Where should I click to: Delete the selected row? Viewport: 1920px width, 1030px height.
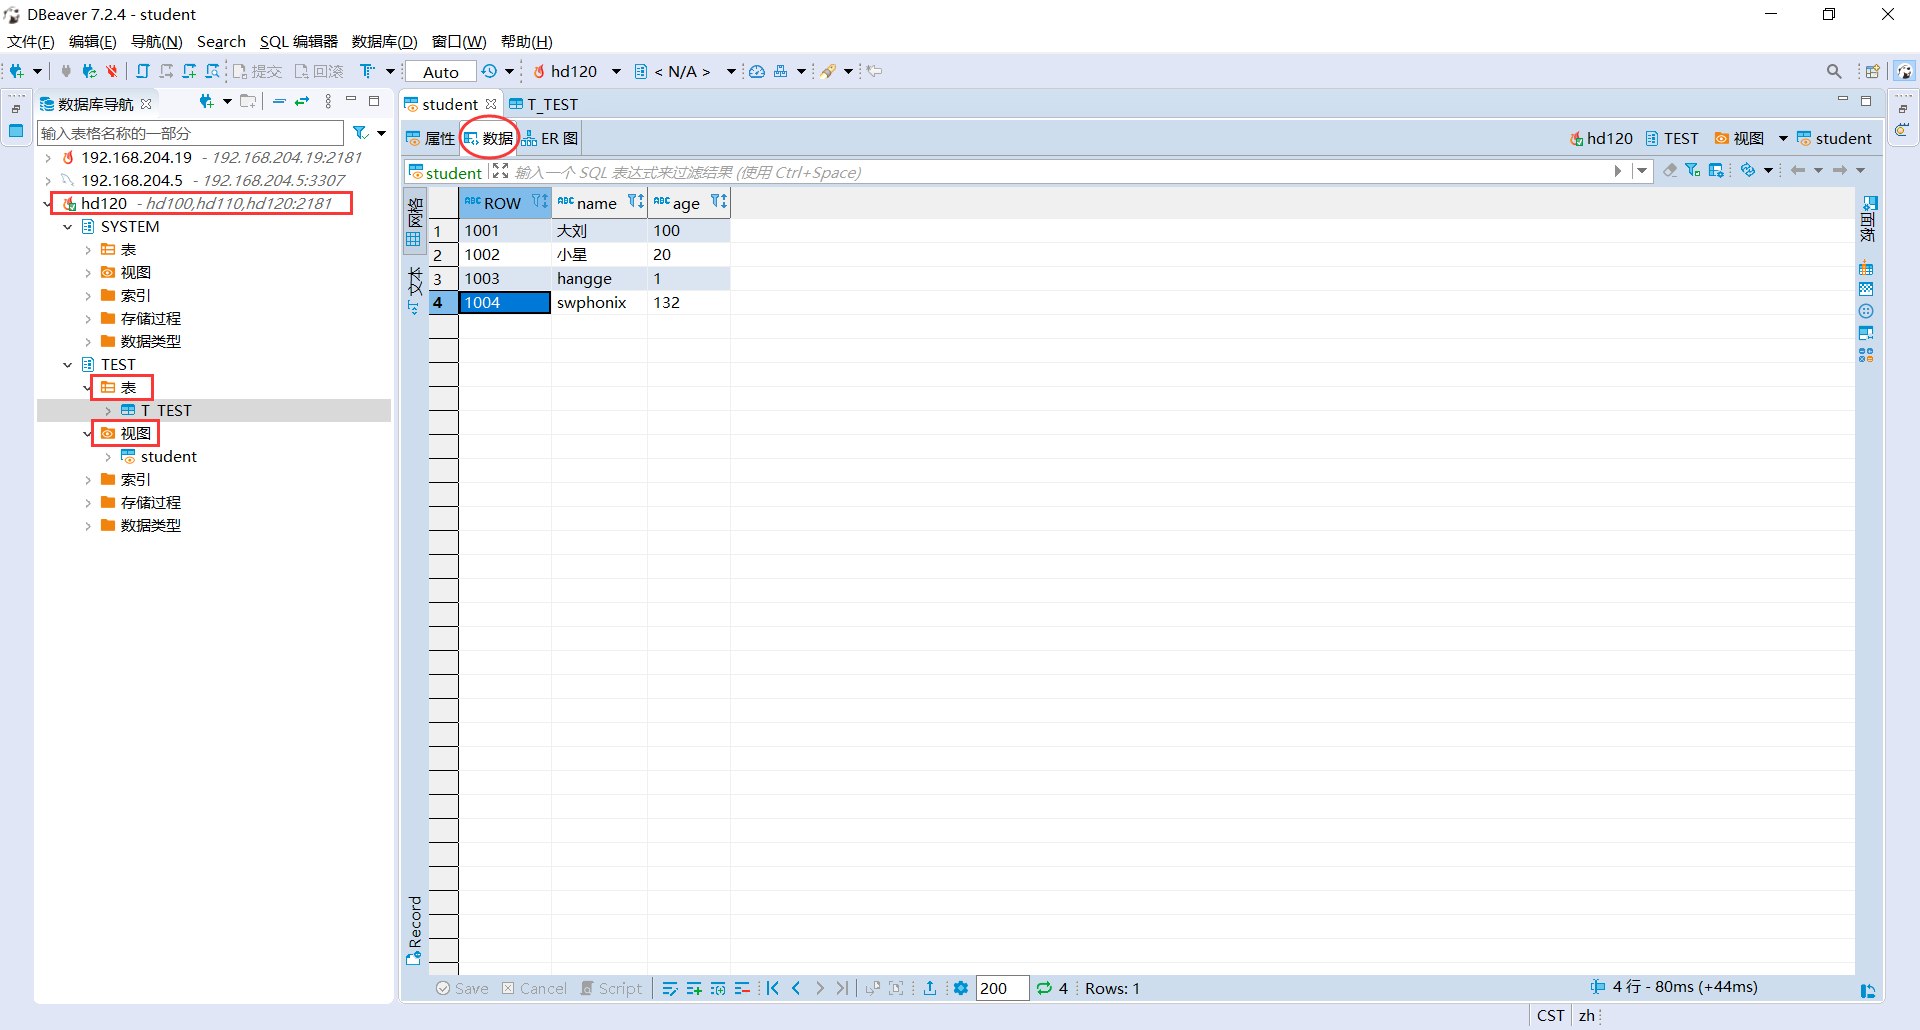[x=743, y=988]
